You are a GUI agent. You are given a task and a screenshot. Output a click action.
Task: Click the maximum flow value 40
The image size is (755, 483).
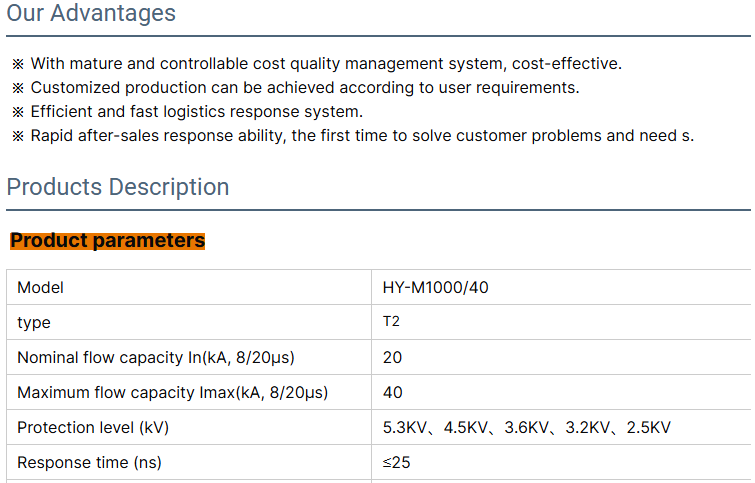tap(392, 393)
